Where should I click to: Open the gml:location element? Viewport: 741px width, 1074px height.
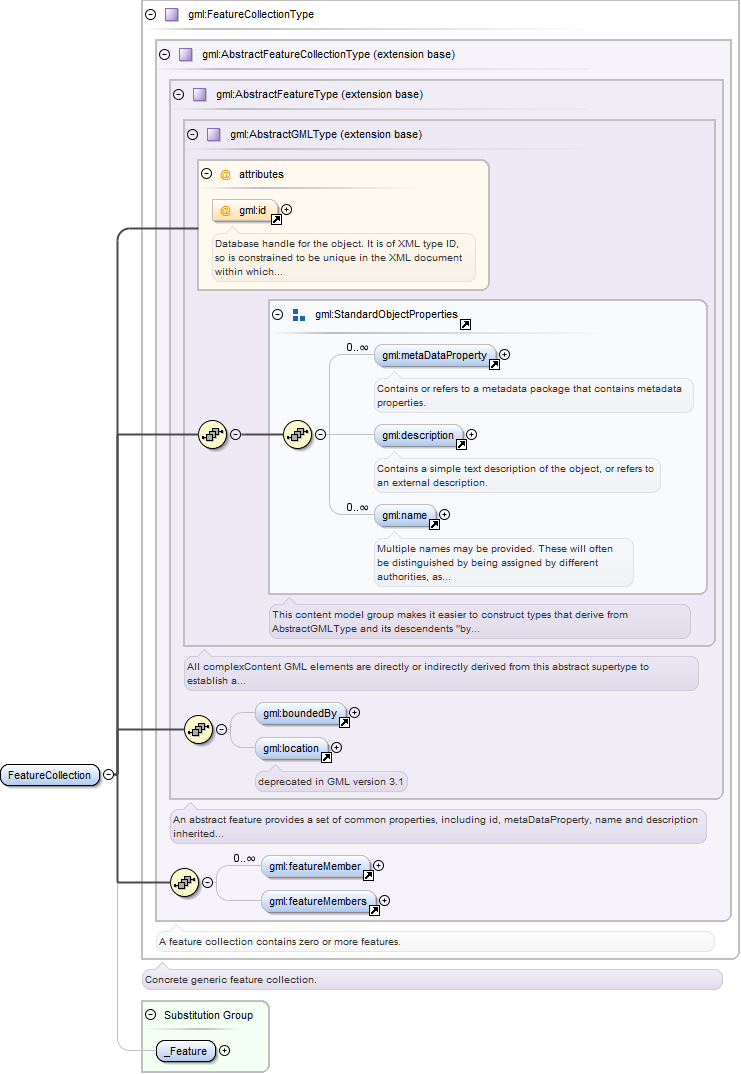click(291, 749)
